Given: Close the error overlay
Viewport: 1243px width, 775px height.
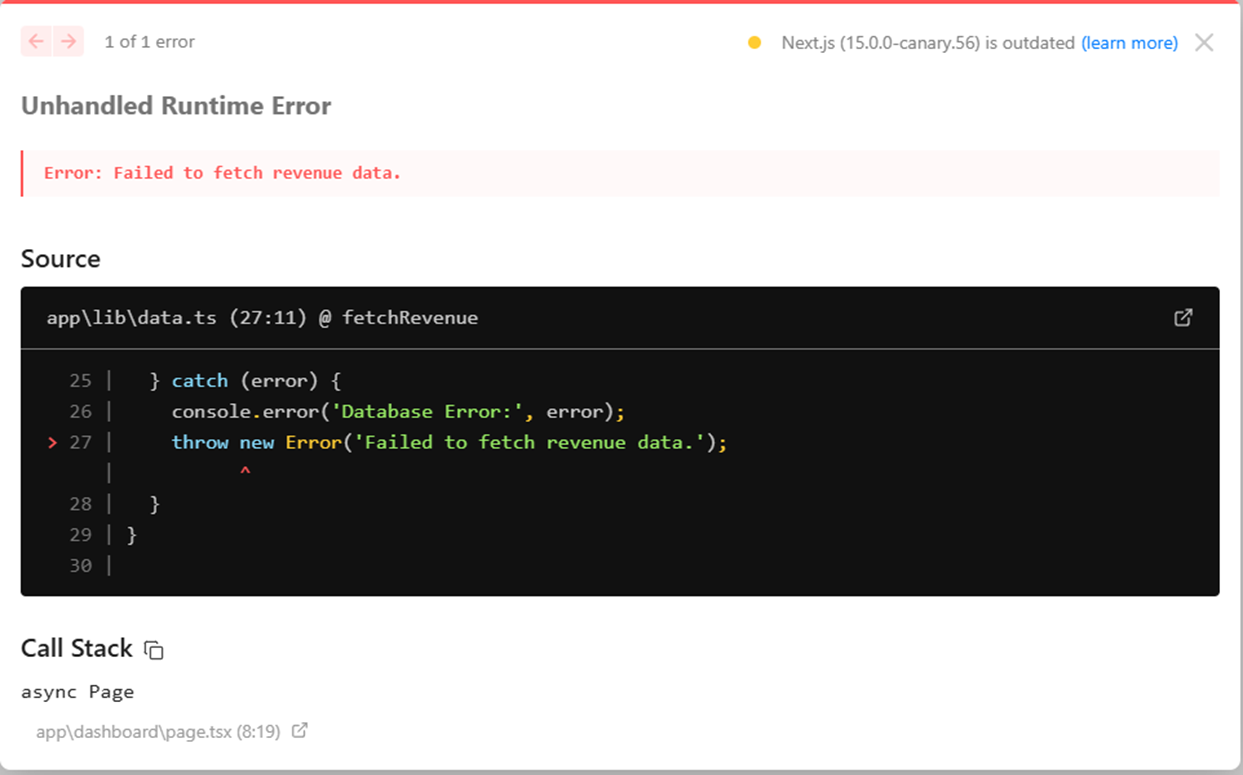Looking at the screenshot, I should click(1204, 42).
